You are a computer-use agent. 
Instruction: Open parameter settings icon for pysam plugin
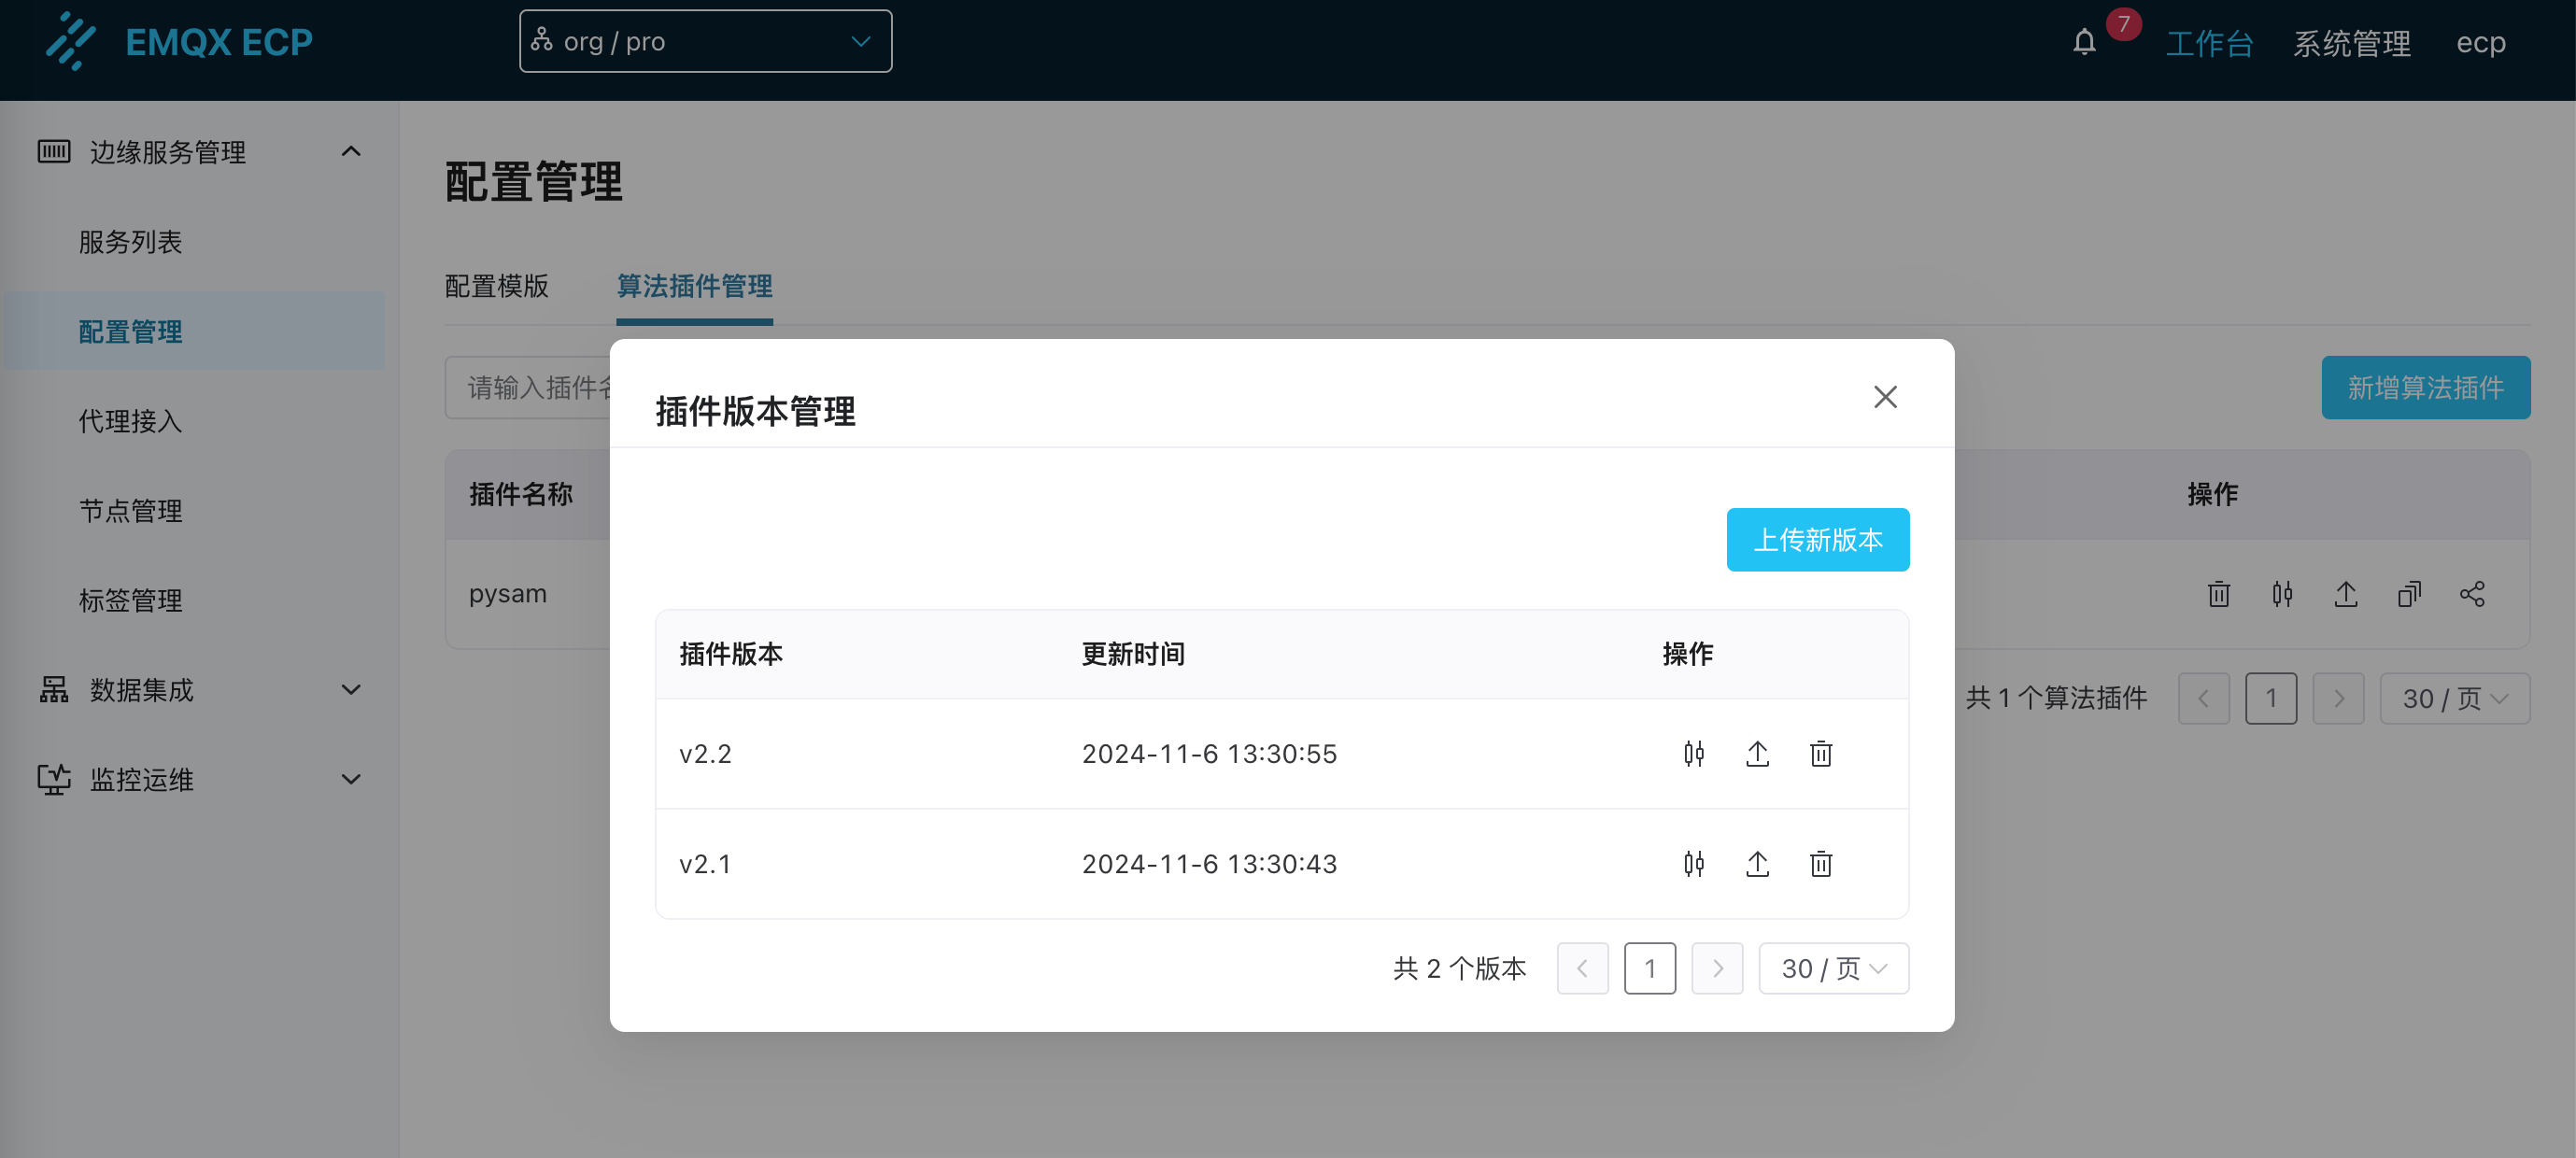click(2283, 594)
